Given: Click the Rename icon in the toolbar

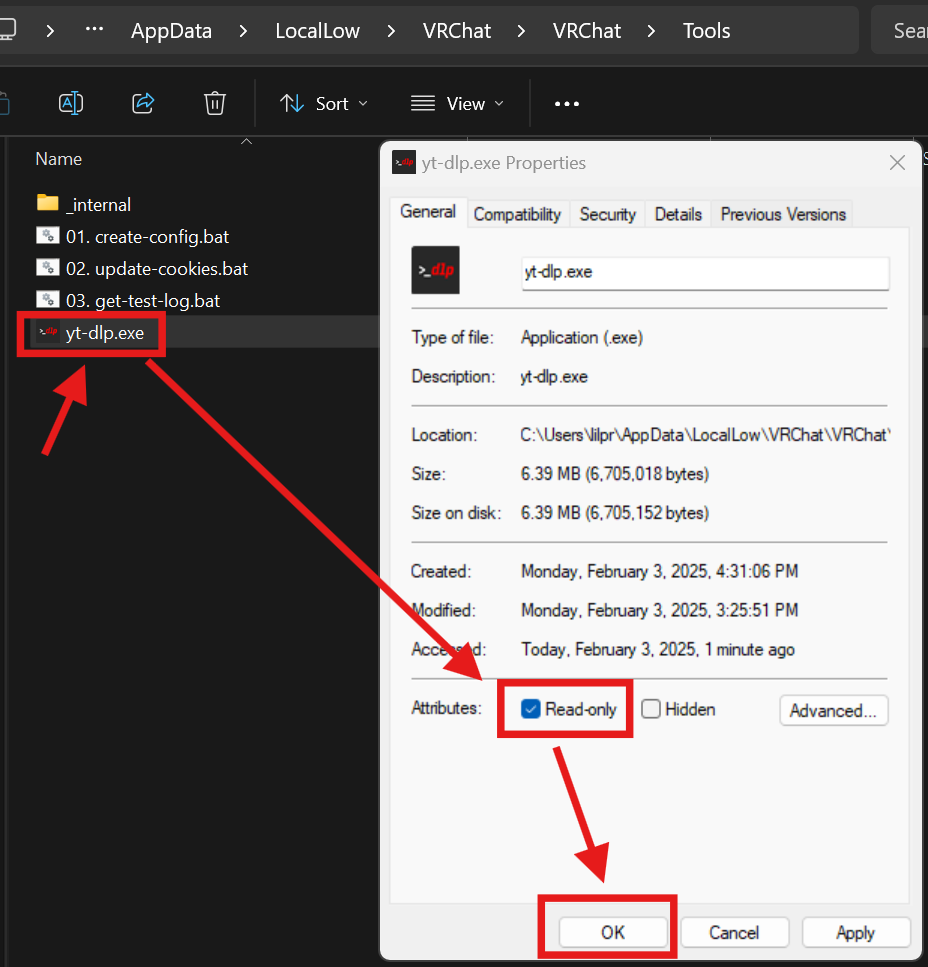Looking at the screenshot, I should point(71,103).
